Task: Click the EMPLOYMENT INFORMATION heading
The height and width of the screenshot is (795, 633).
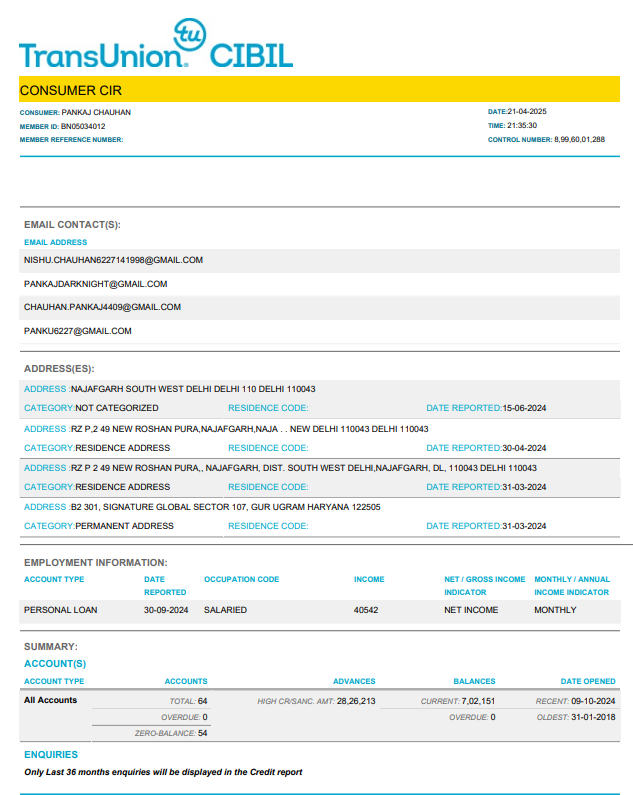Action: tap(96, 563)
